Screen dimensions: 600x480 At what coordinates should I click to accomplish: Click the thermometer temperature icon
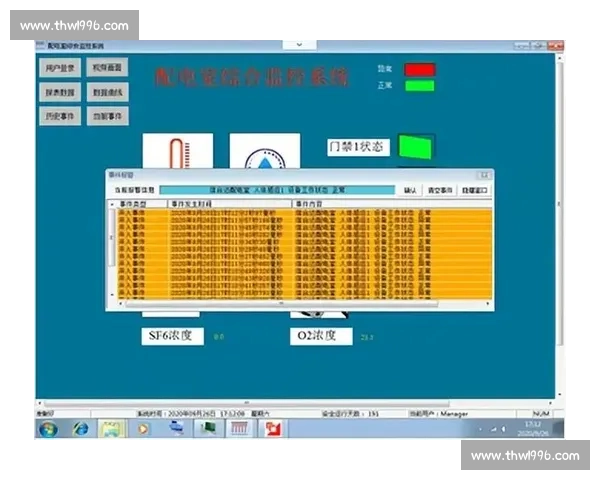(x=178, y=152)
